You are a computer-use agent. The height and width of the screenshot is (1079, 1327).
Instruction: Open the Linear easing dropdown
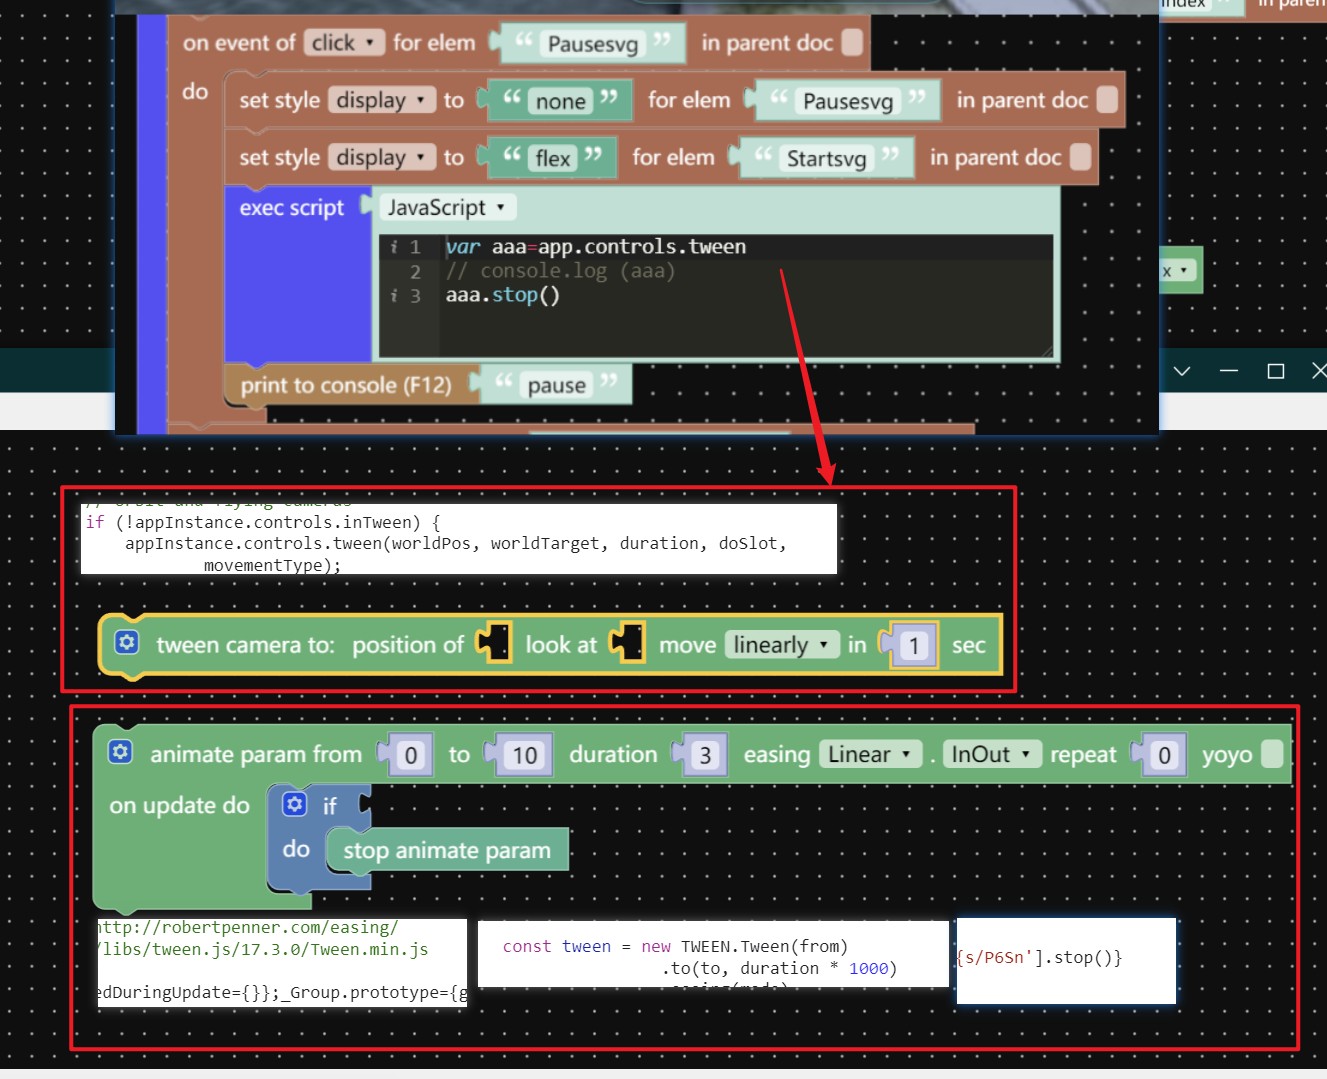click(x=869, y=754)
